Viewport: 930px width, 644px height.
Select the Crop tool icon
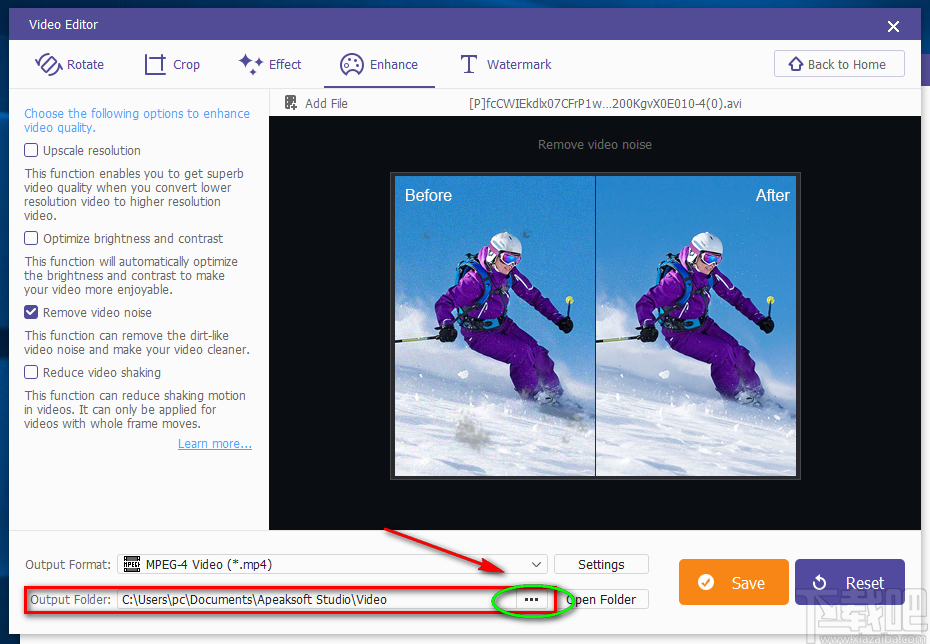(x=155, y=64)
